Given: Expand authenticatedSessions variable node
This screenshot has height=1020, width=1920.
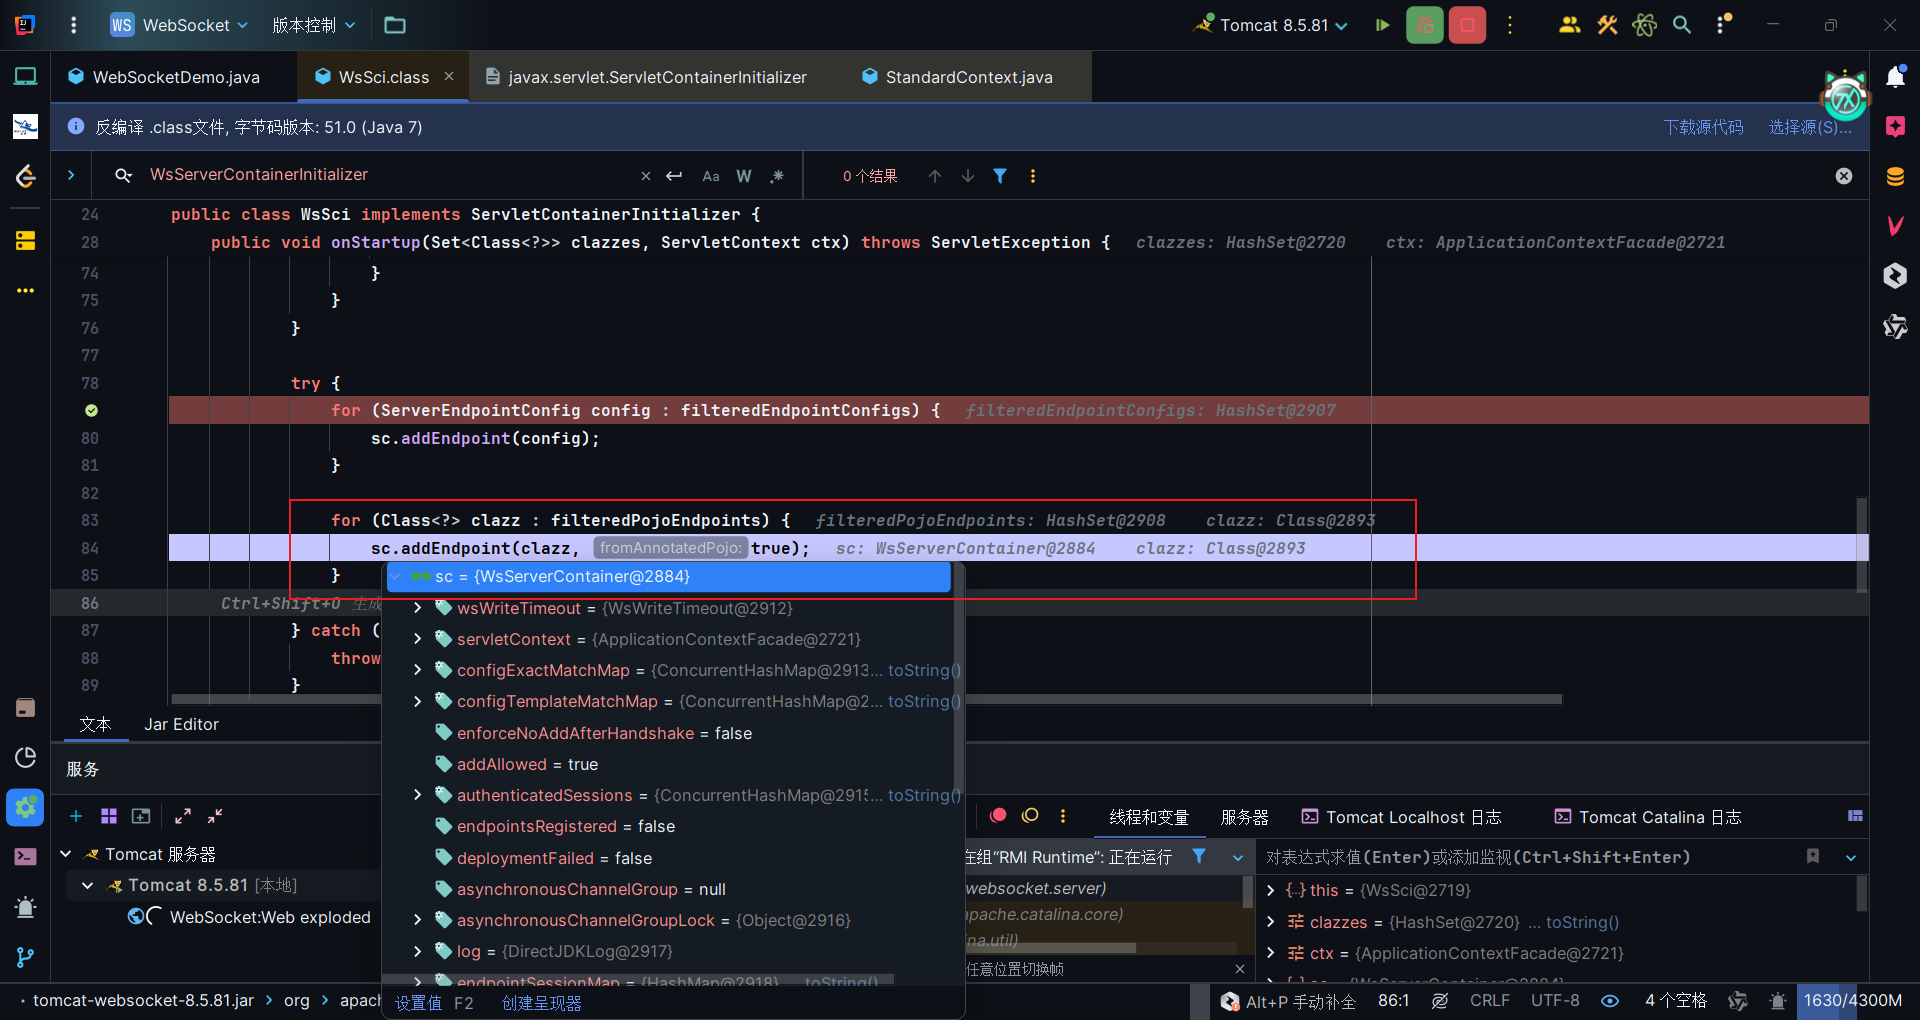Looking at the screenshot, I should coord(418,795).
